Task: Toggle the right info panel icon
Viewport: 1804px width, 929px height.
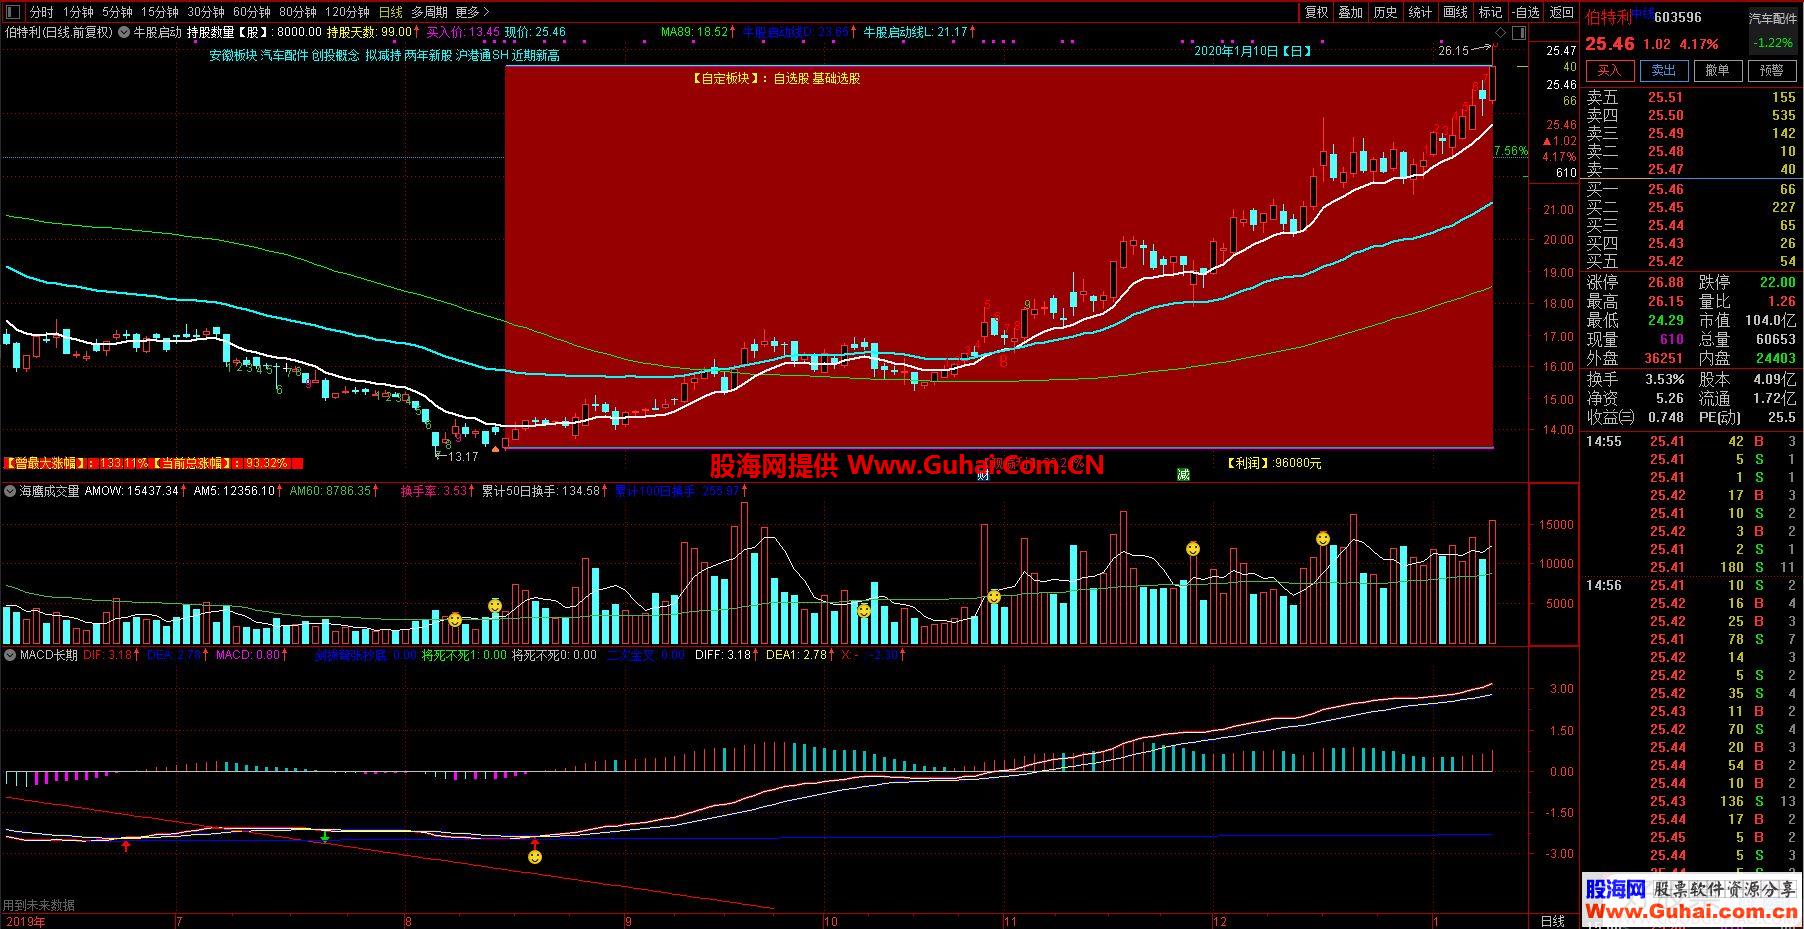Action: coord(1520,32)
